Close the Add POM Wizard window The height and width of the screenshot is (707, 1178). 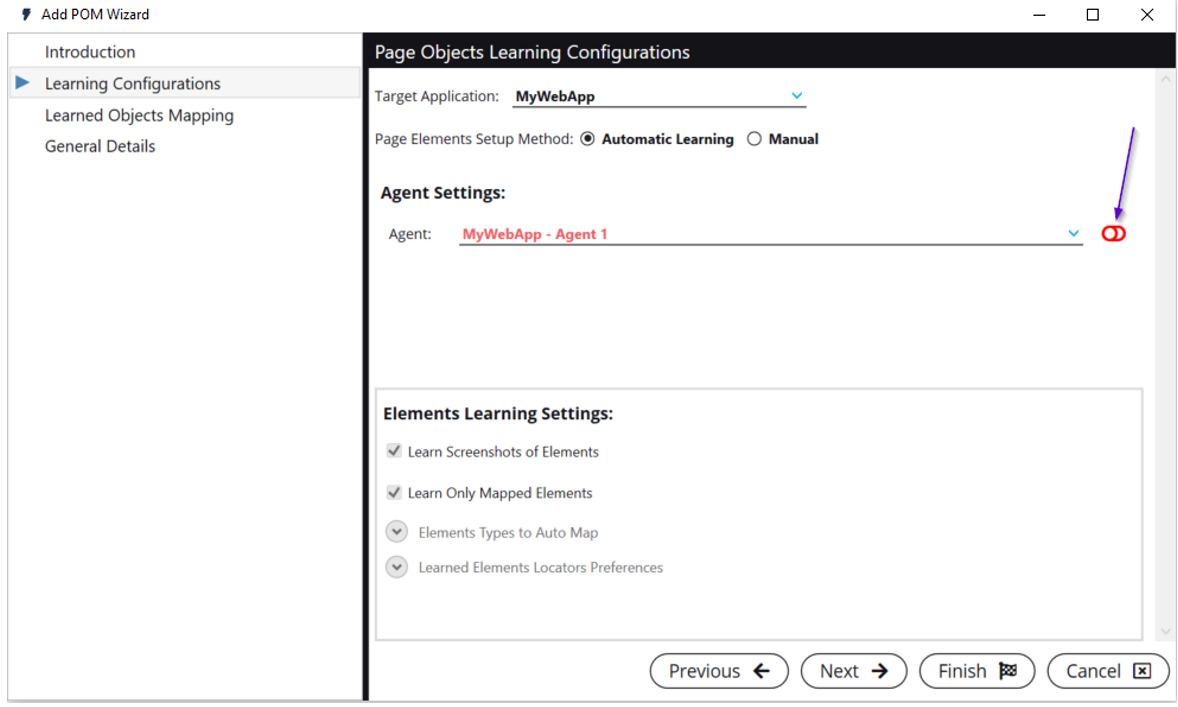pos(1147,15)
